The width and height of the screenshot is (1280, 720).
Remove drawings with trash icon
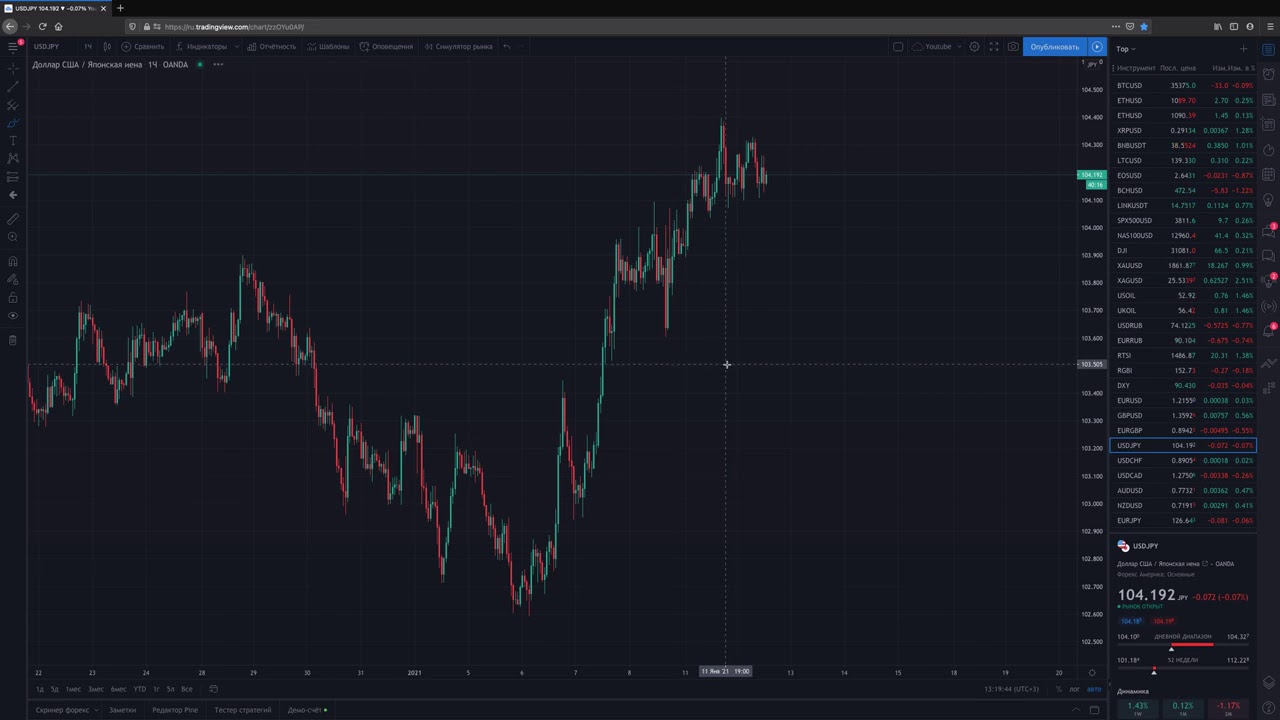pyautogui.click(x=13, y=340)
